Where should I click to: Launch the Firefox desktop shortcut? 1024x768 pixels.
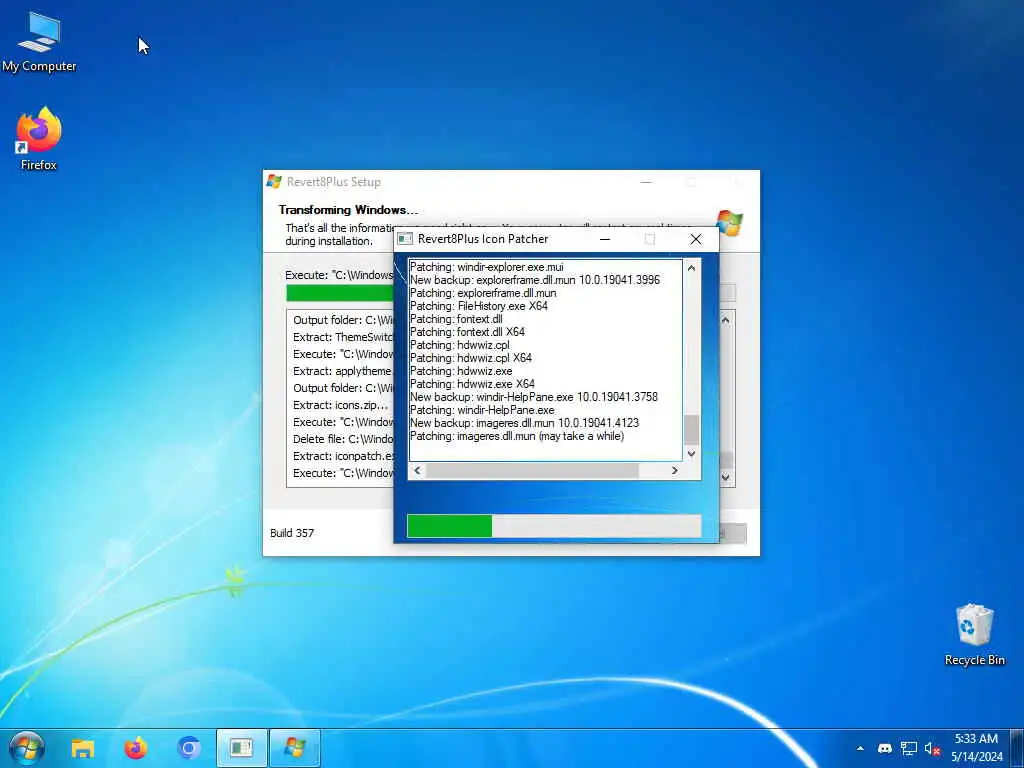pyautogui.click(x=39, y=139)
